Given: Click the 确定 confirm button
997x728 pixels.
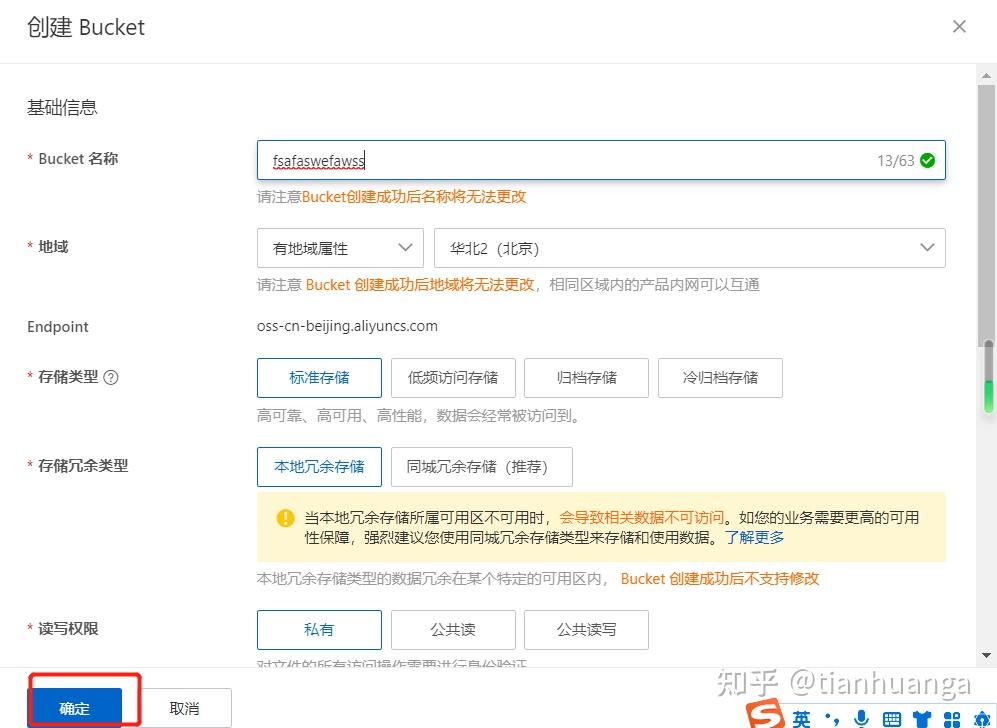Looking at the screenshot, I should click(74, 706).
